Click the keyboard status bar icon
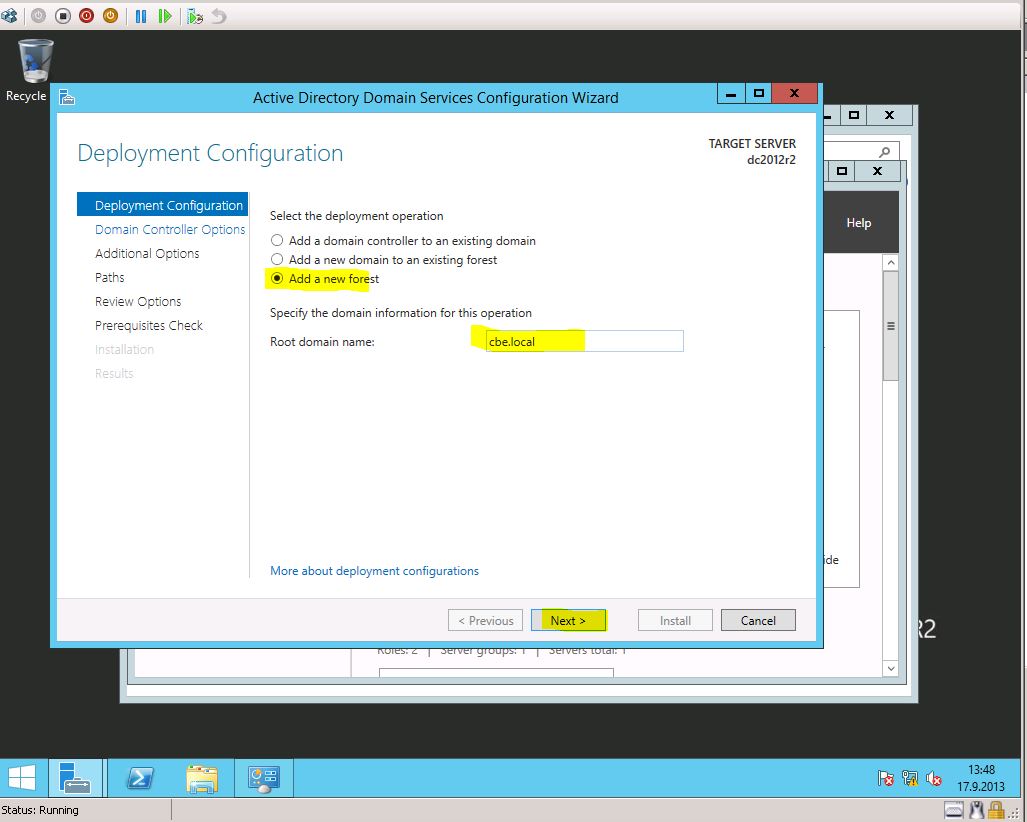 pyautogui.click(x=954, y=811)
